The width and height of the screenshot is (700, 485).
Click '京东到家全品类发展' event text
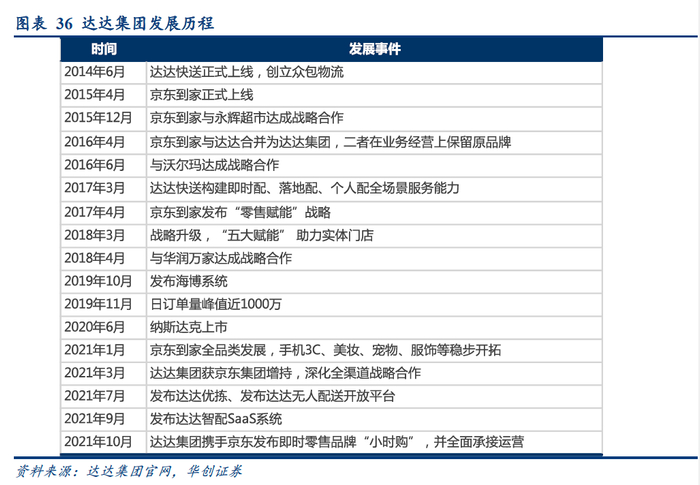tap(208, 350)
